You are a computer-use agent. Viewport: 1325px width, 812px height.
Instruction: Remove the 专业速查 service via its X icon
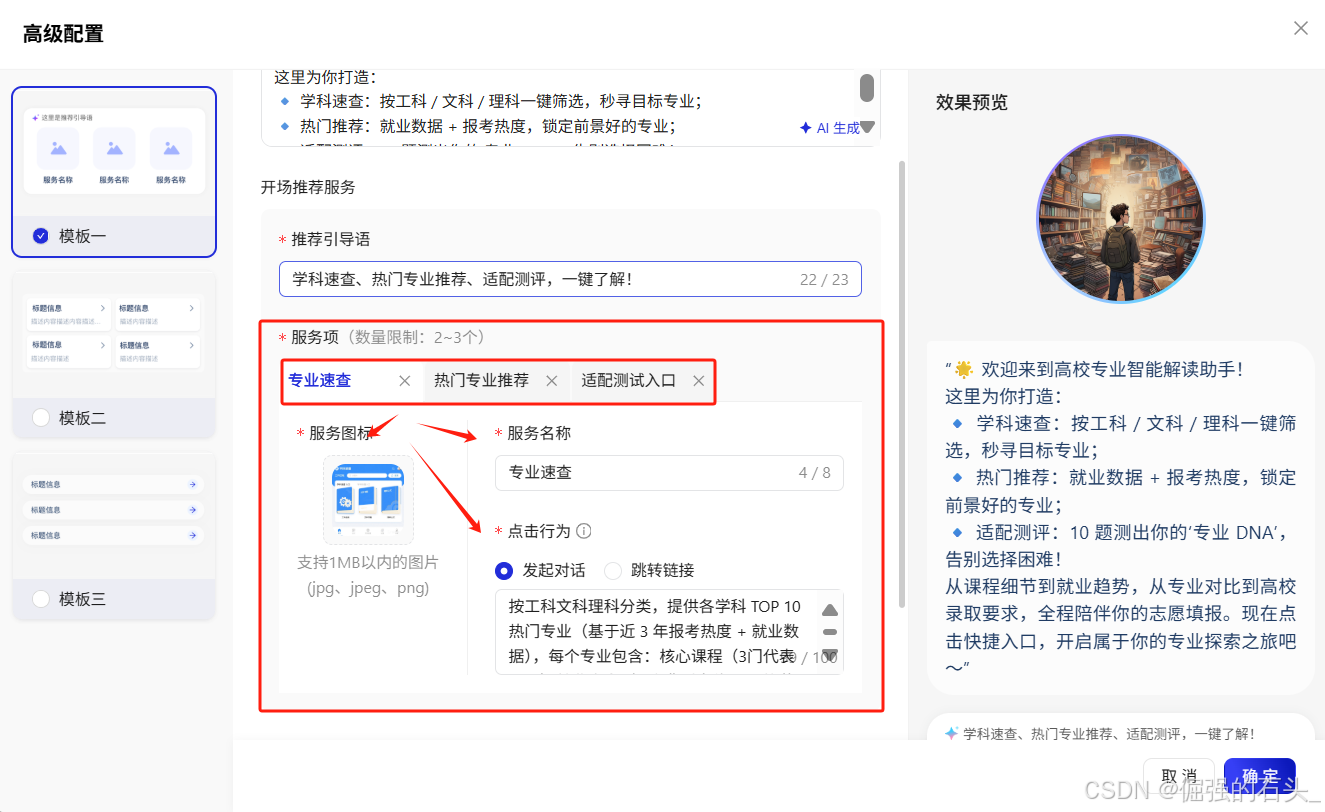coord(405,380)
